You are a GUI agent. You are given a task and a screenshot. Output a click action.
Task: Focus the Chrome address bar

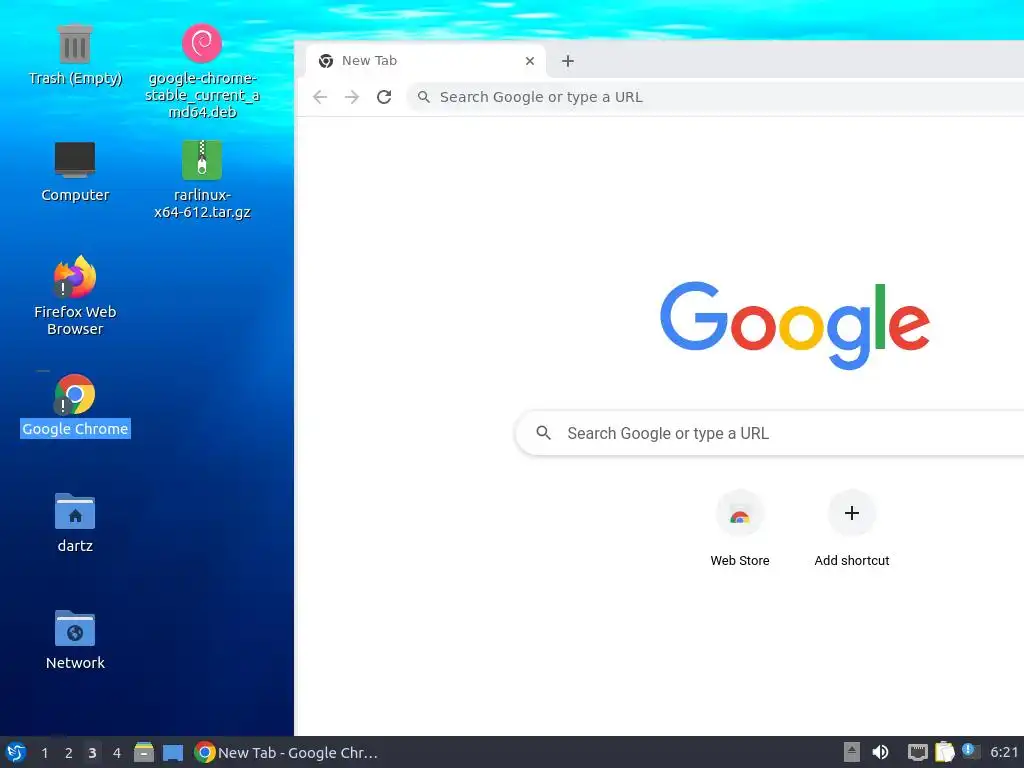tap(715, 97)
